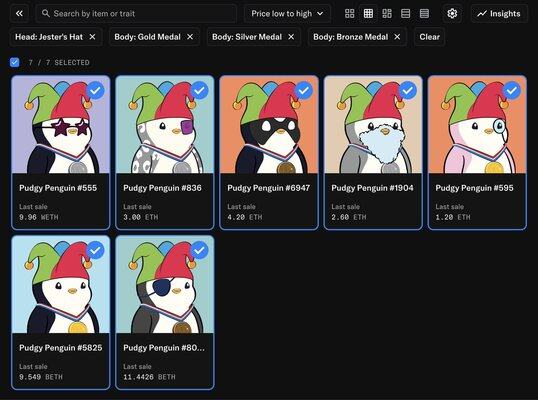Click the 1.20 ETH last sale value
Screen dimensions: 538x400
(x=453, y=217)
